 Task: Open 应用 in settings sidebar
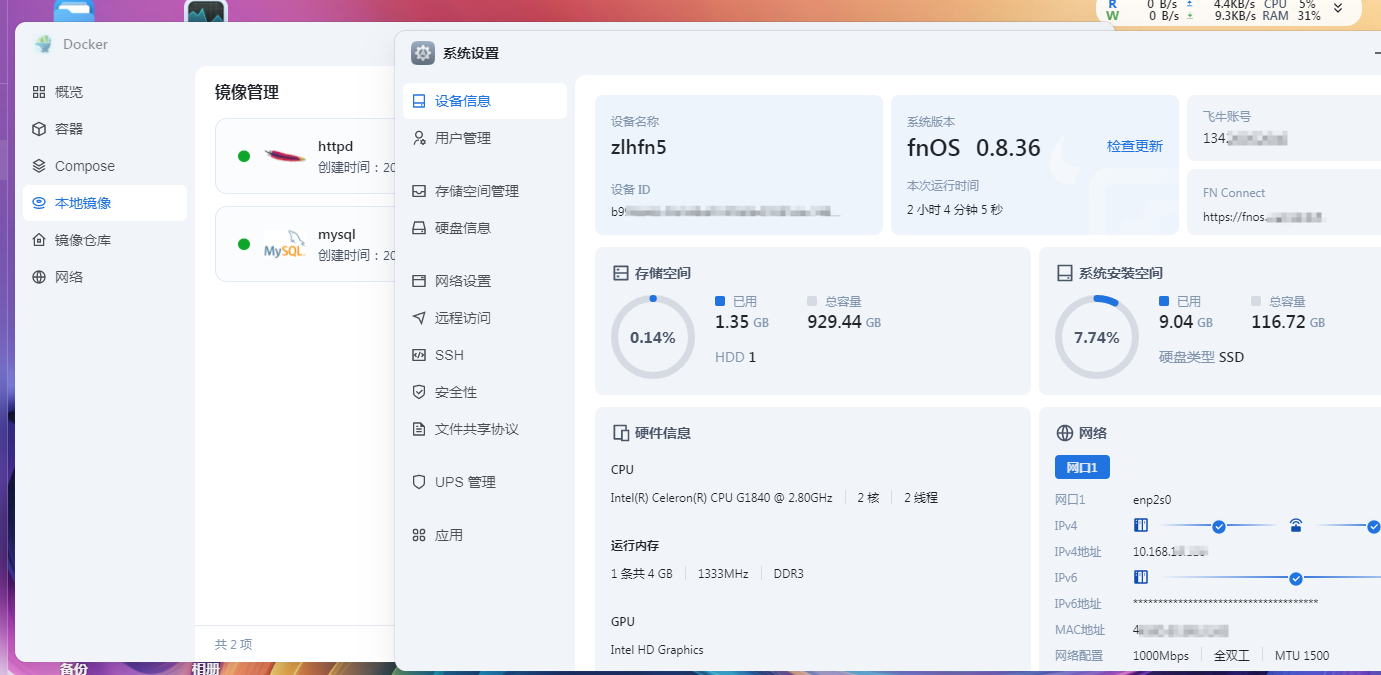click(x=485, y=535)
